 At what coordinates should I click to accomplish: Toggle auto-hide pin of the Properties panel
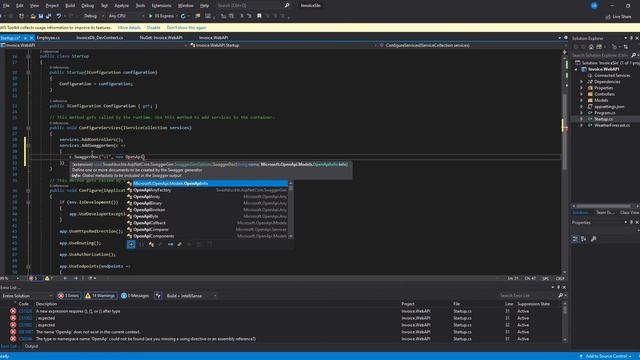tap(631, 222)
